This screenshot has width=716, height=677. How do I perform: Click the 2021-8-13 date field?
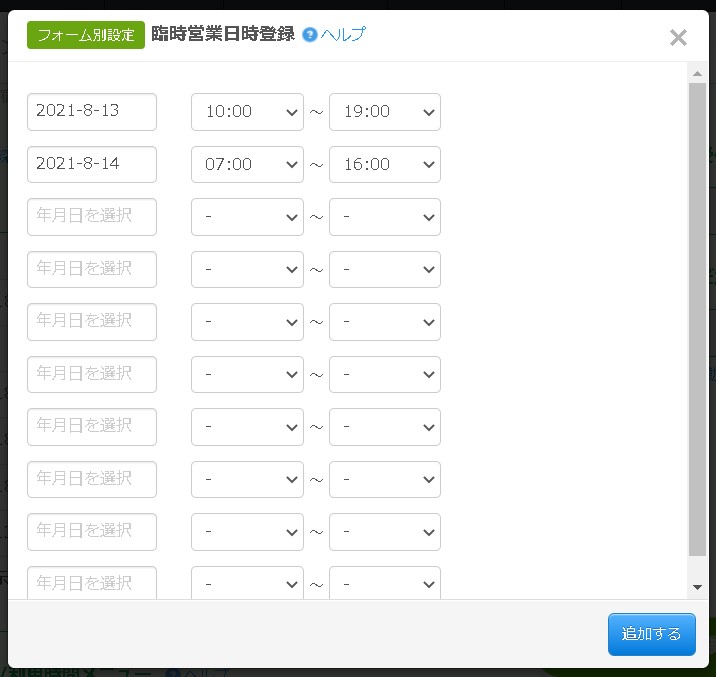click(92, 112)
